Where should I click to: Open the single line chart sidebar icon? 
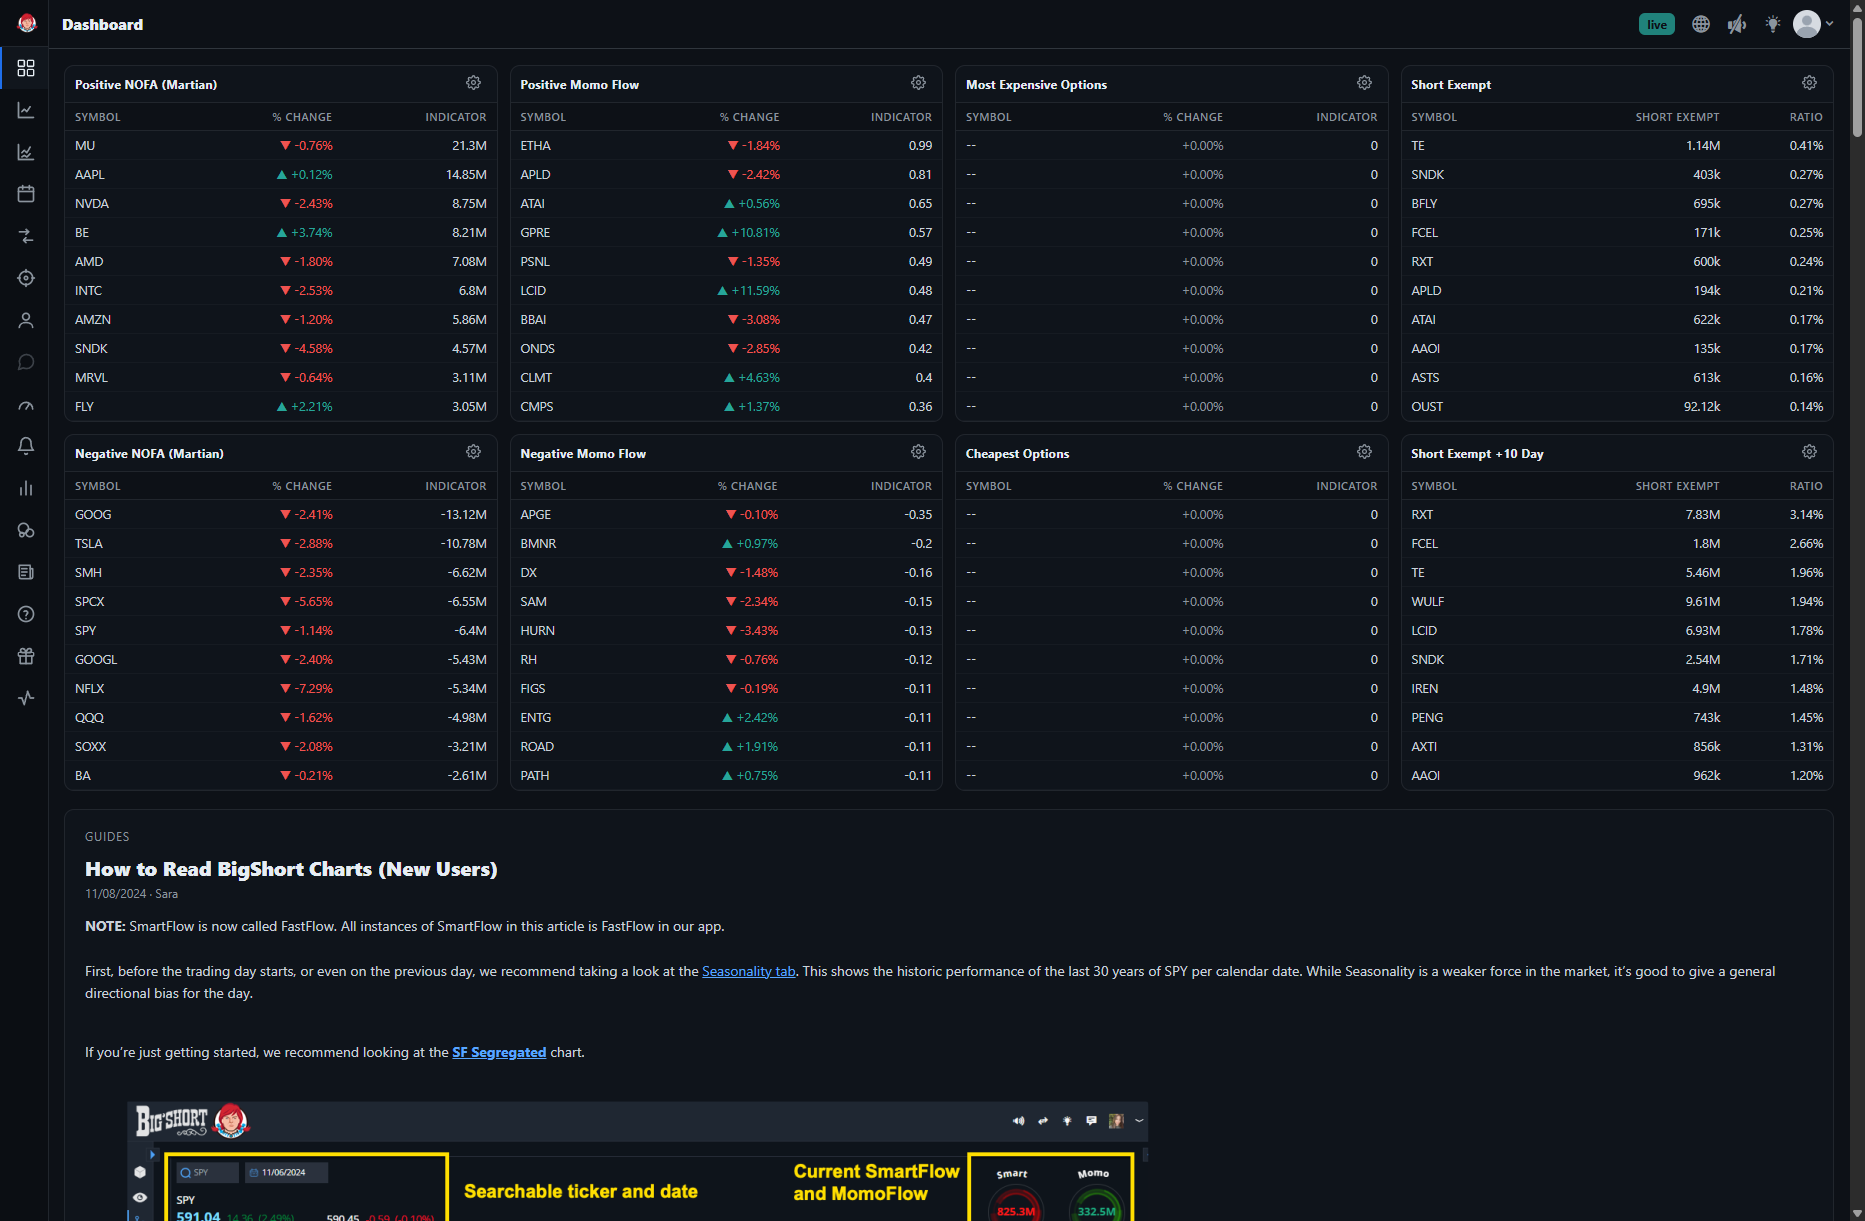click(x=26, y=110)
